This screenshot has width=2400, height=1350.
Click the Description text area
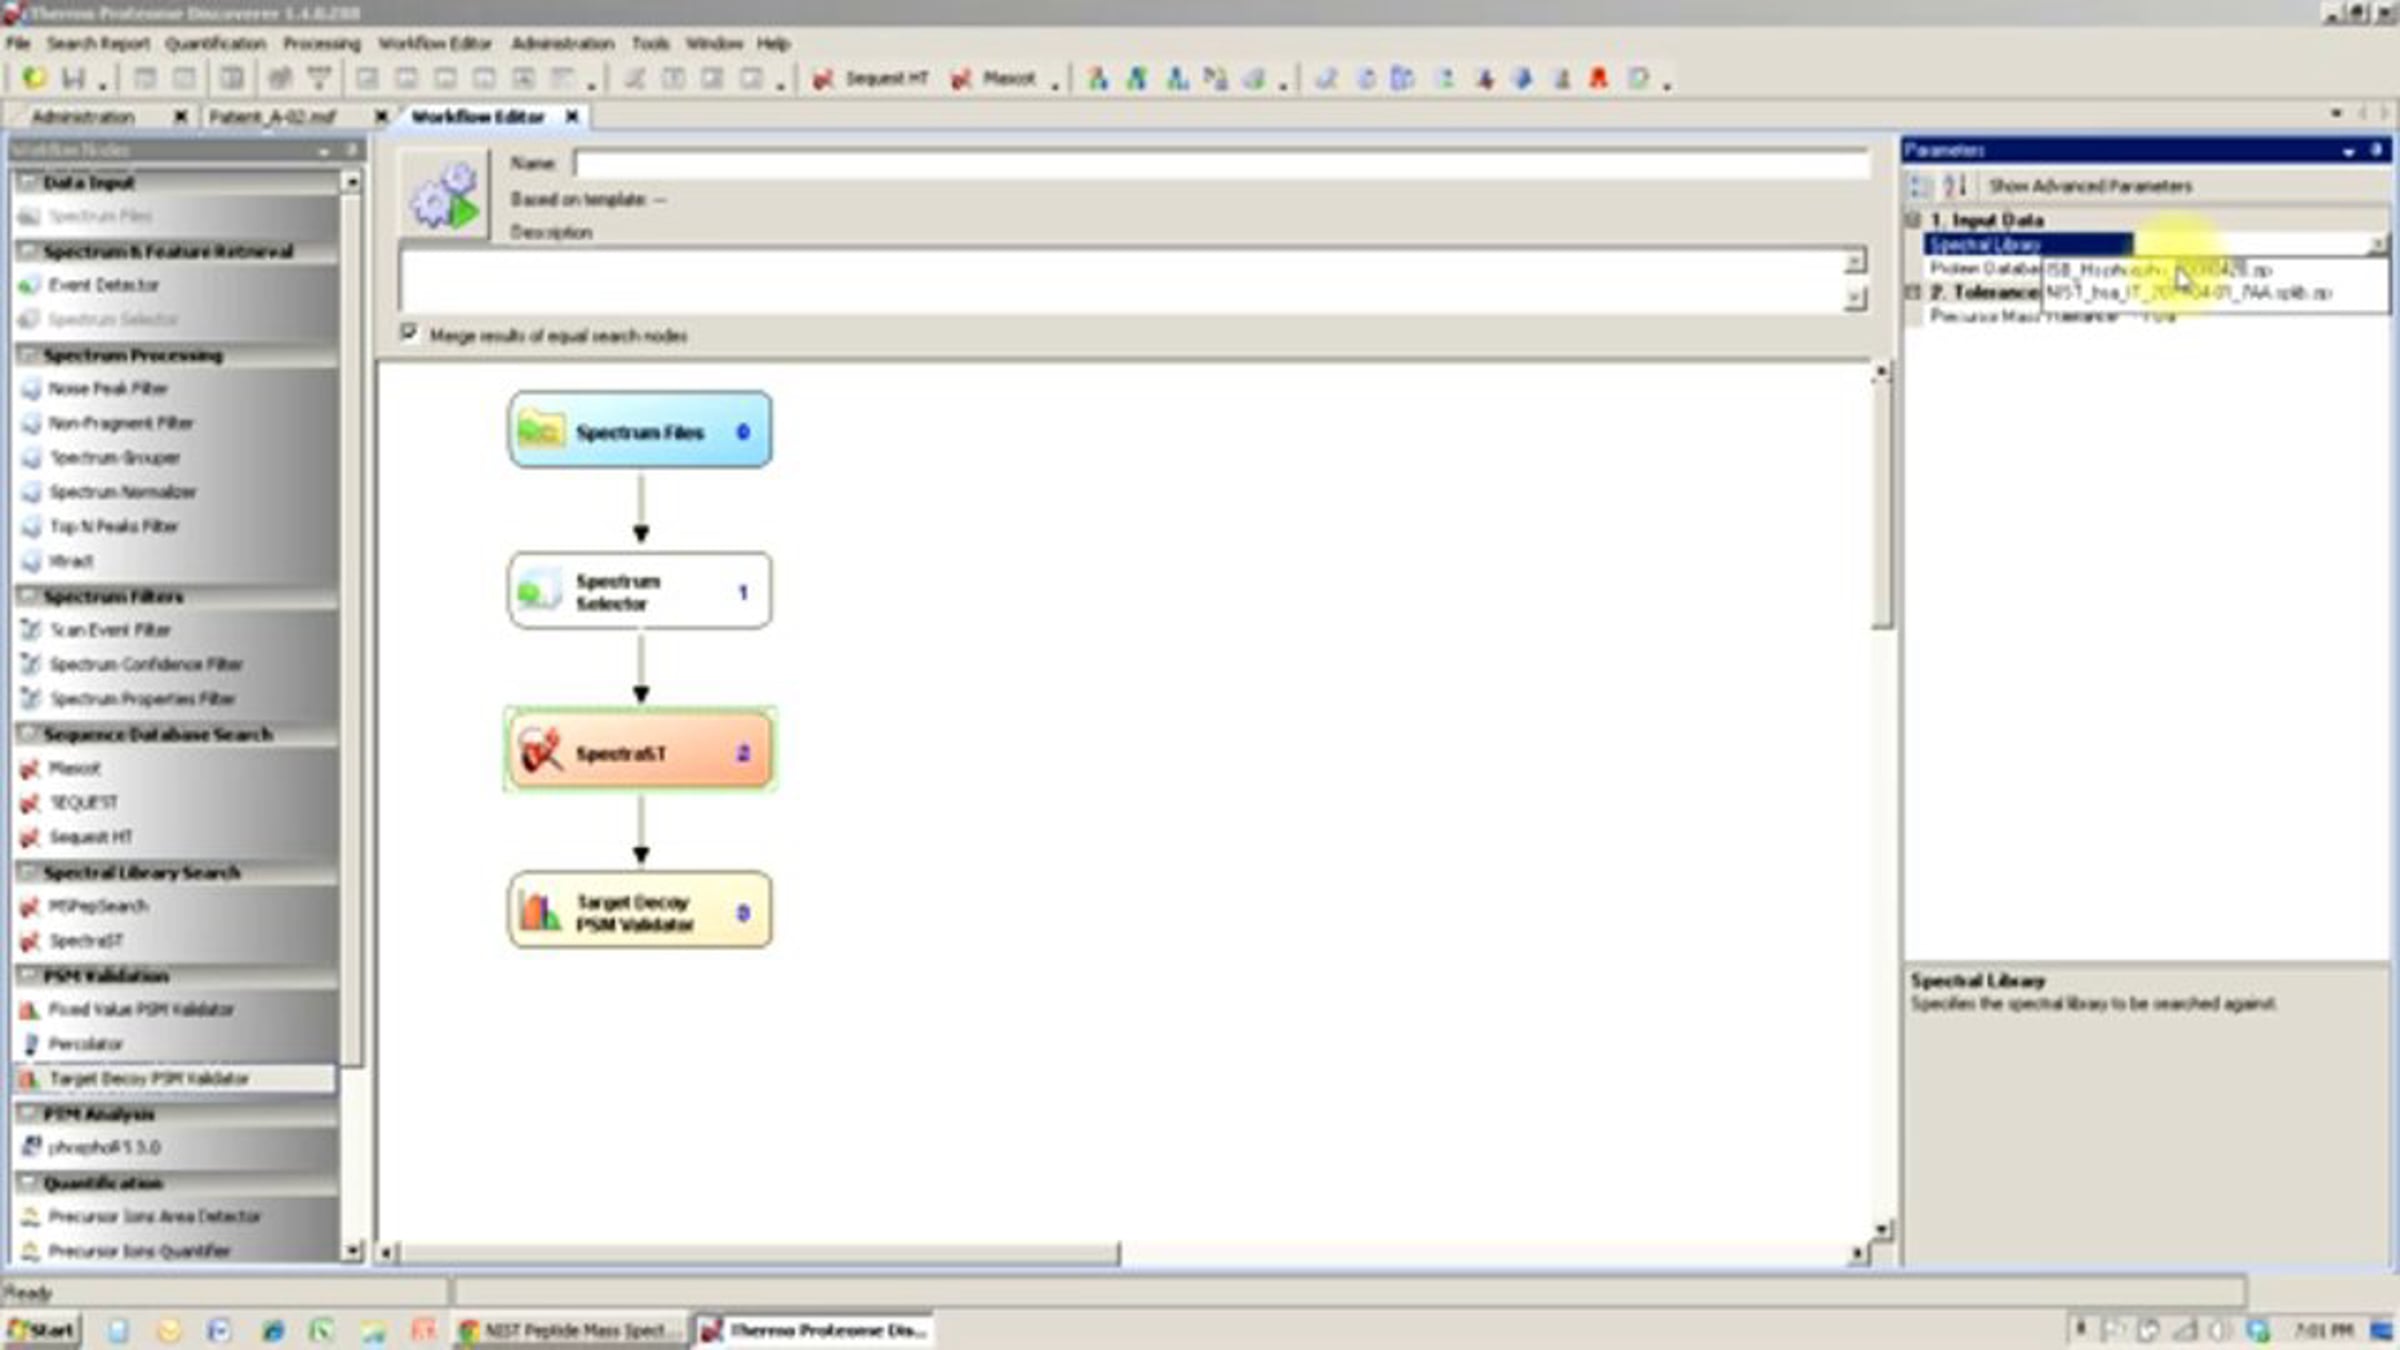[1122, 279]
